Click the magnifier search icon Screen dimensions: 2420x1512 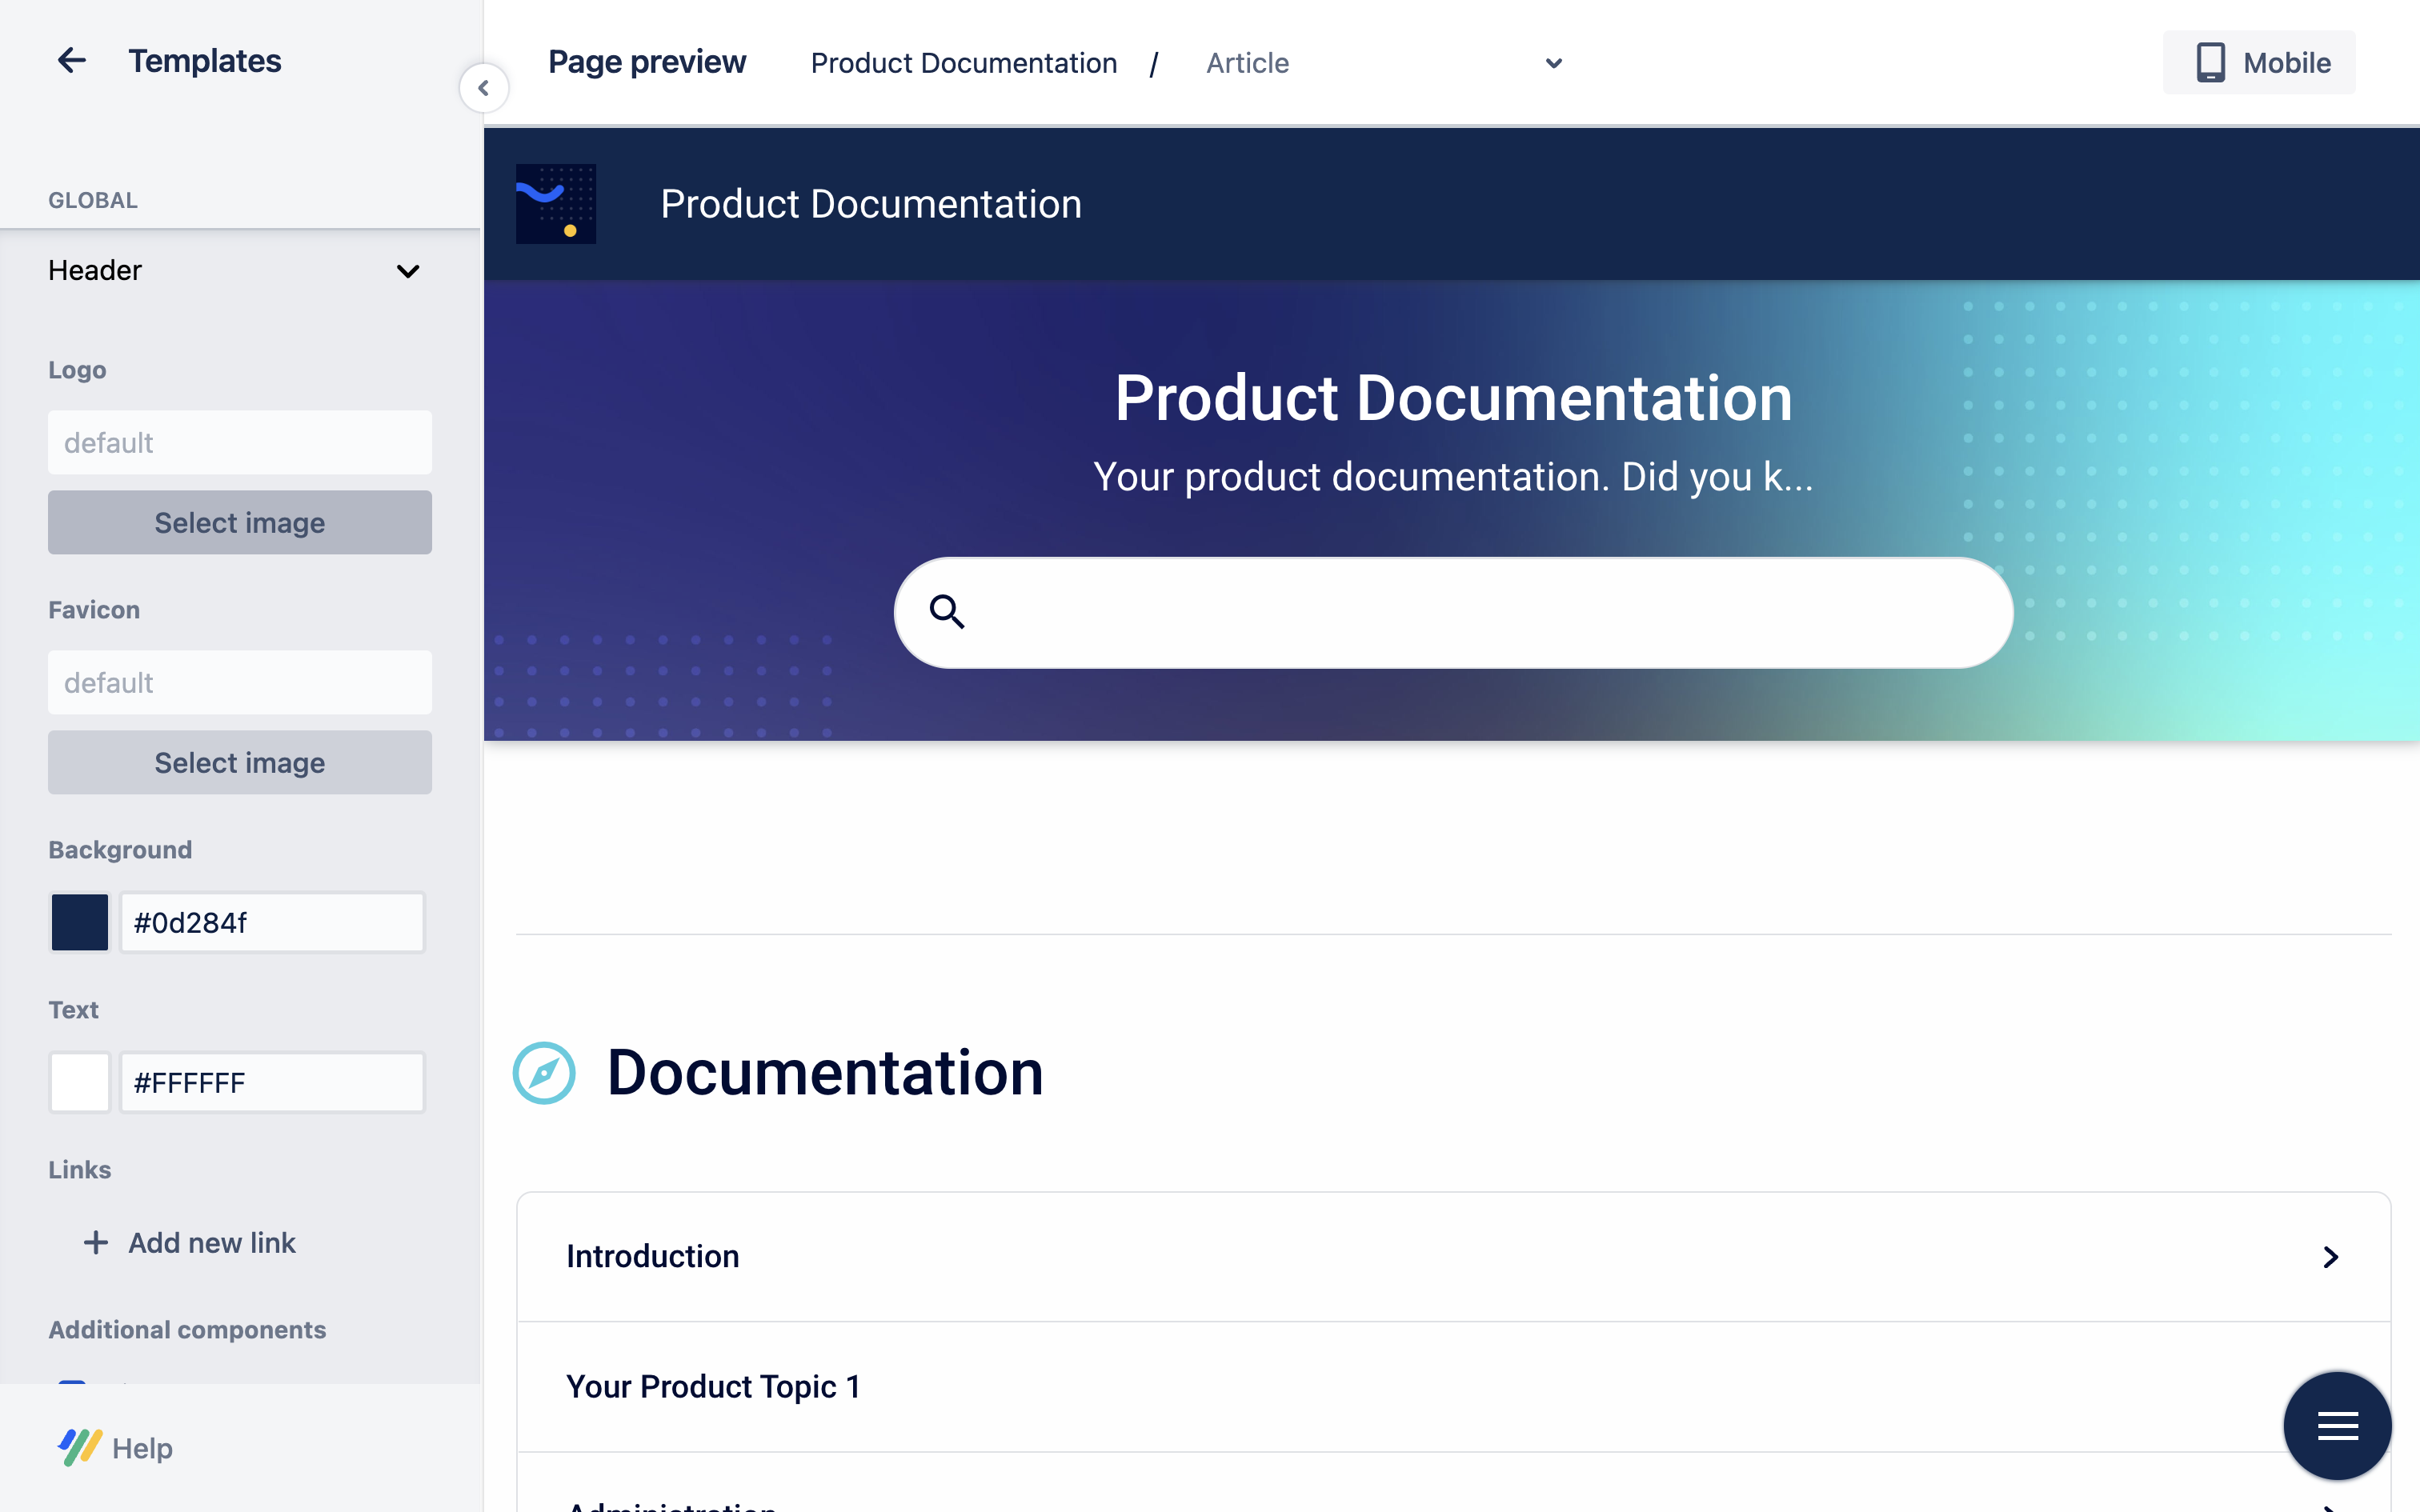pyautogui.click(x=946, y=611)
